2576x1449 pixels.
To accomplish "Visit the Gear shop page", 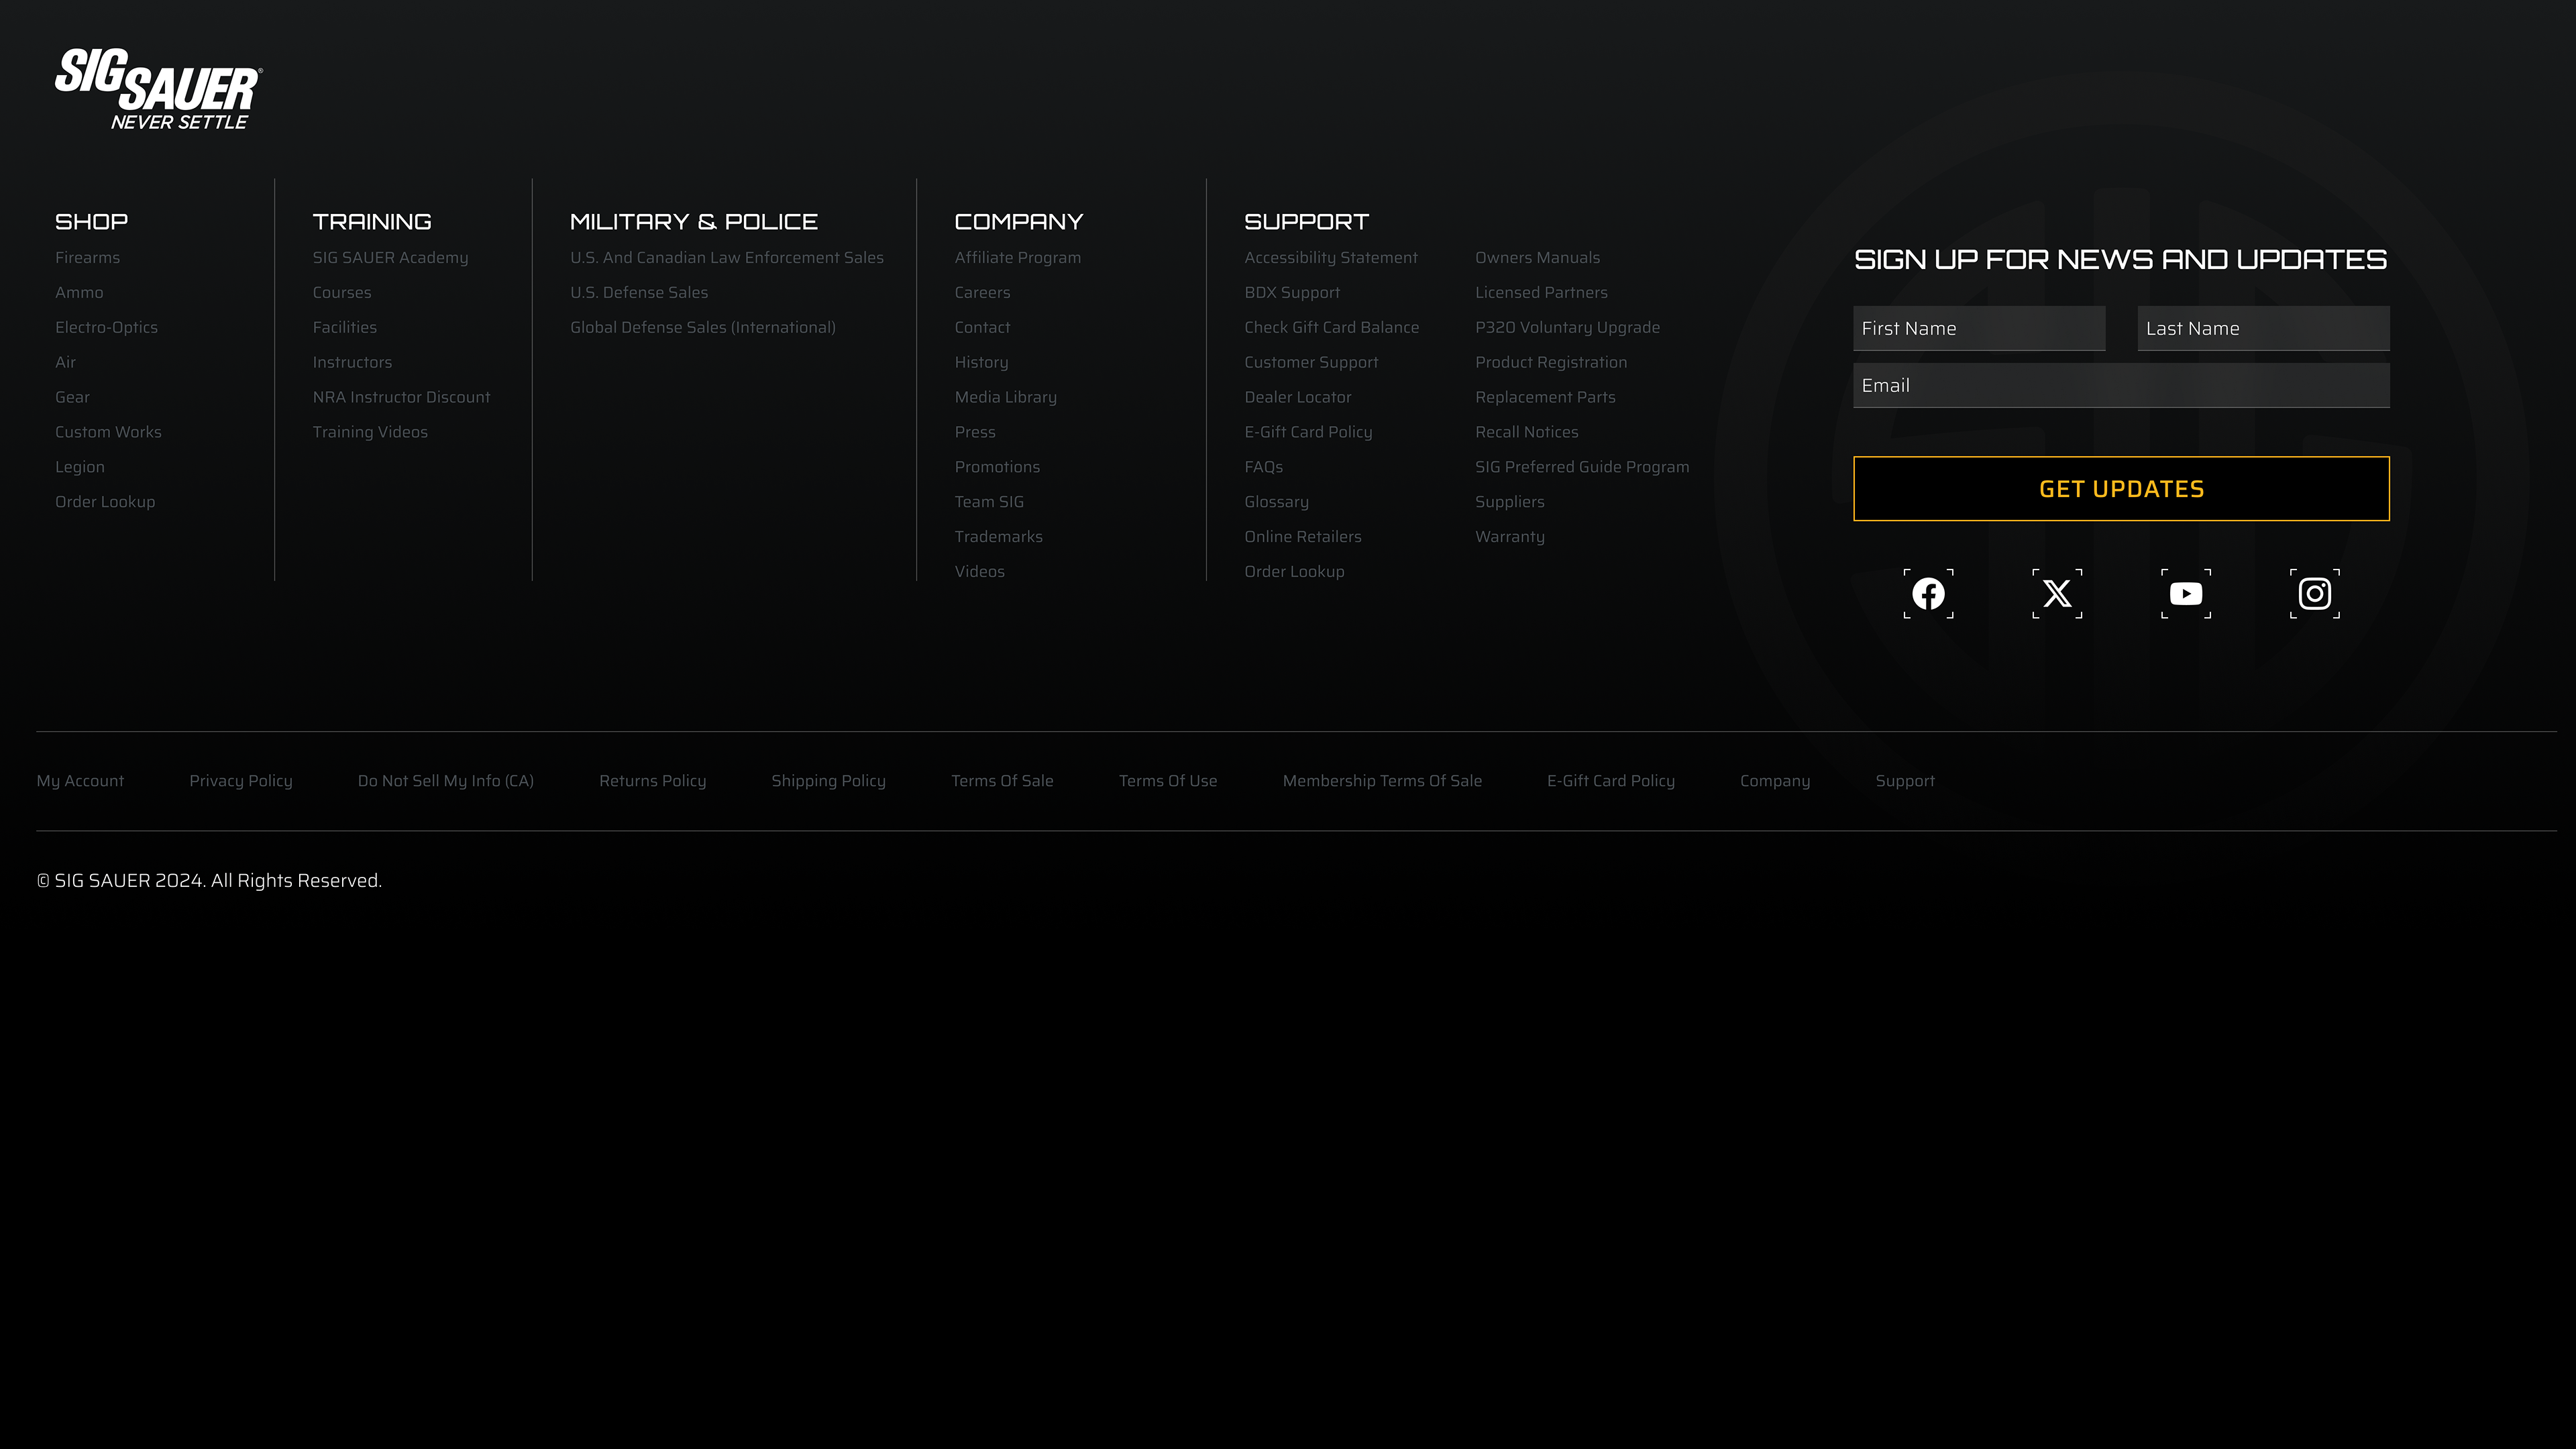I will [x=72, y=398].
